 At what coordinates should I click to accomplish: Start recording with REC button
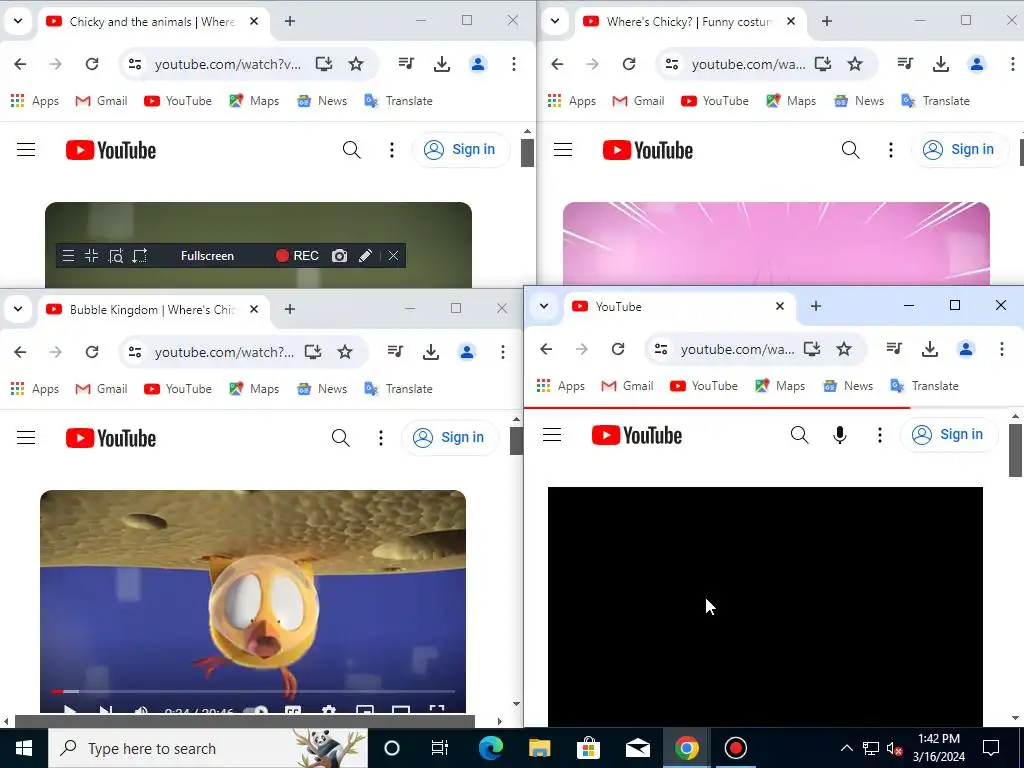pos(297,256)
